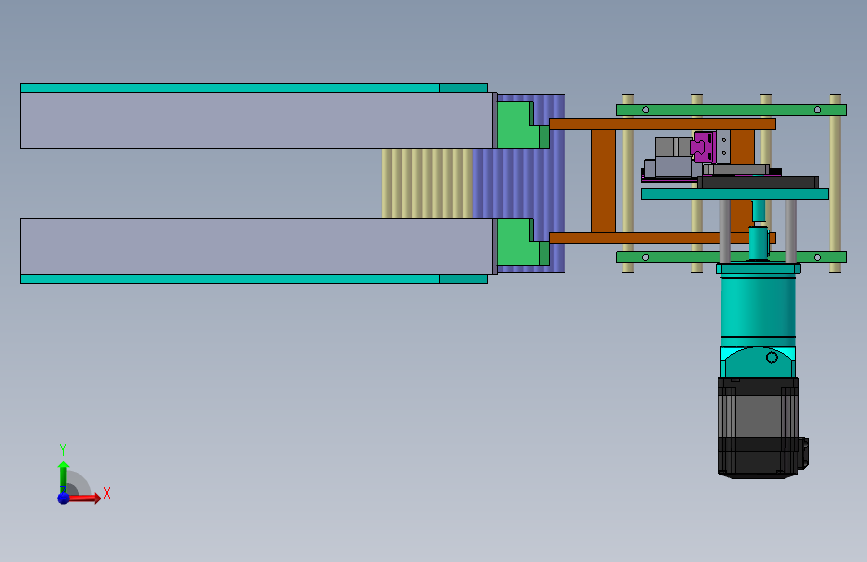Click the right hole on the top green plate
This screenshot has width=867, height=562.
817,110
